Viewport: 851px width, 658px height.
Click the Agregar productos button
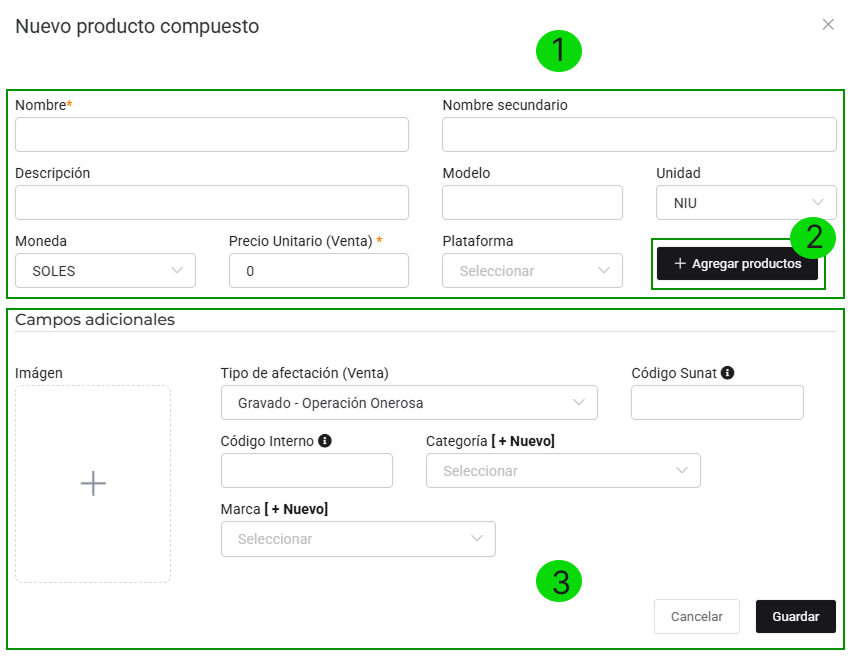(737, 264)
